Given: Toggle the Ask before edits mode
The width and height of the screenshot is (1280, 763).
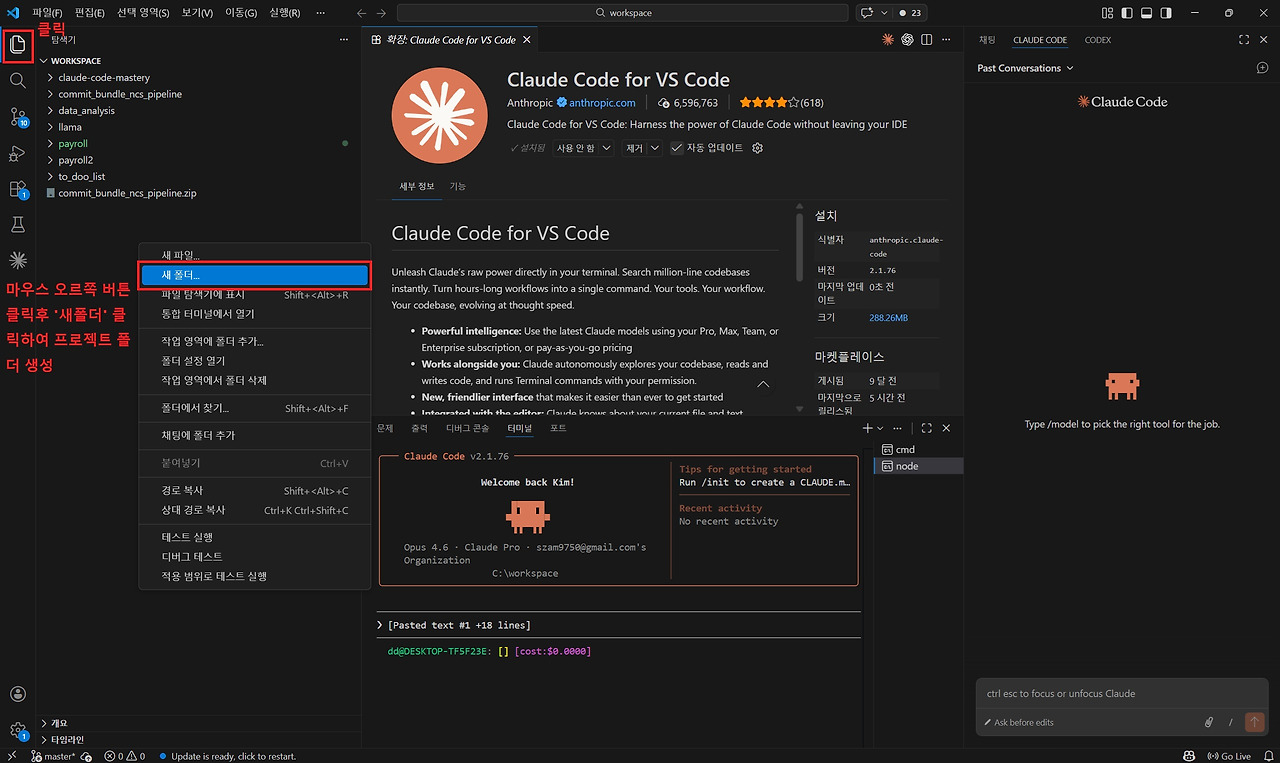Looking at the screenshot, I should point(1019,722).
